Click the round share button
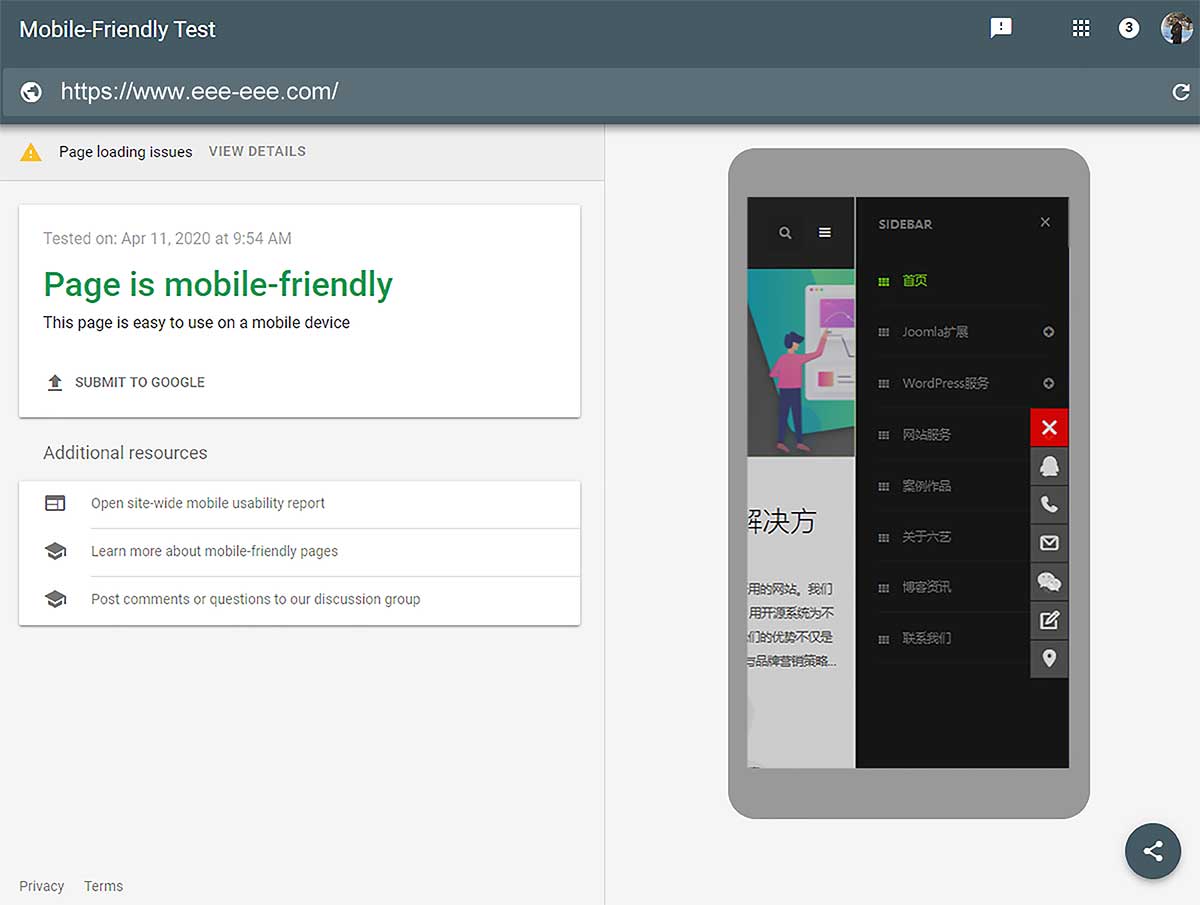 pyautogui.click(x=1152, y=851)
